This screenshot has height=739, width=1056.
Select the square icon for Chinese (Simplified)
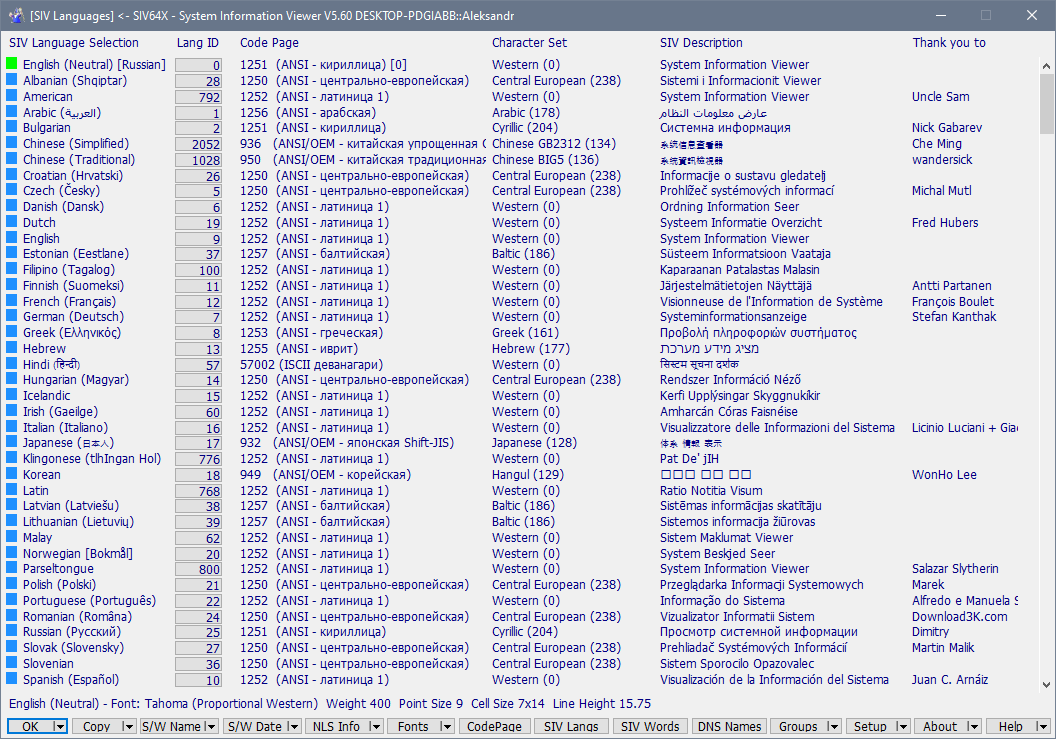coord(11,142)
